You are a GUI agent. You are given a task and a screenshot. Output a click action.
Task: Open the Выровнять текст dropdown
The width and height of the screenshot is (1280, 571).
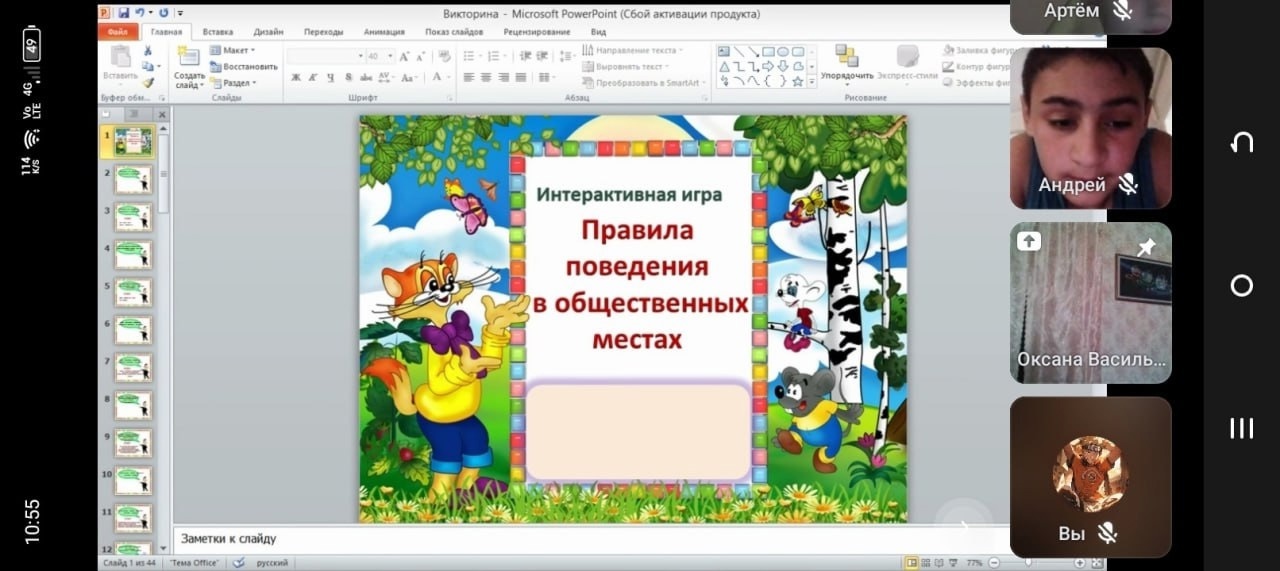coord(625,66)
